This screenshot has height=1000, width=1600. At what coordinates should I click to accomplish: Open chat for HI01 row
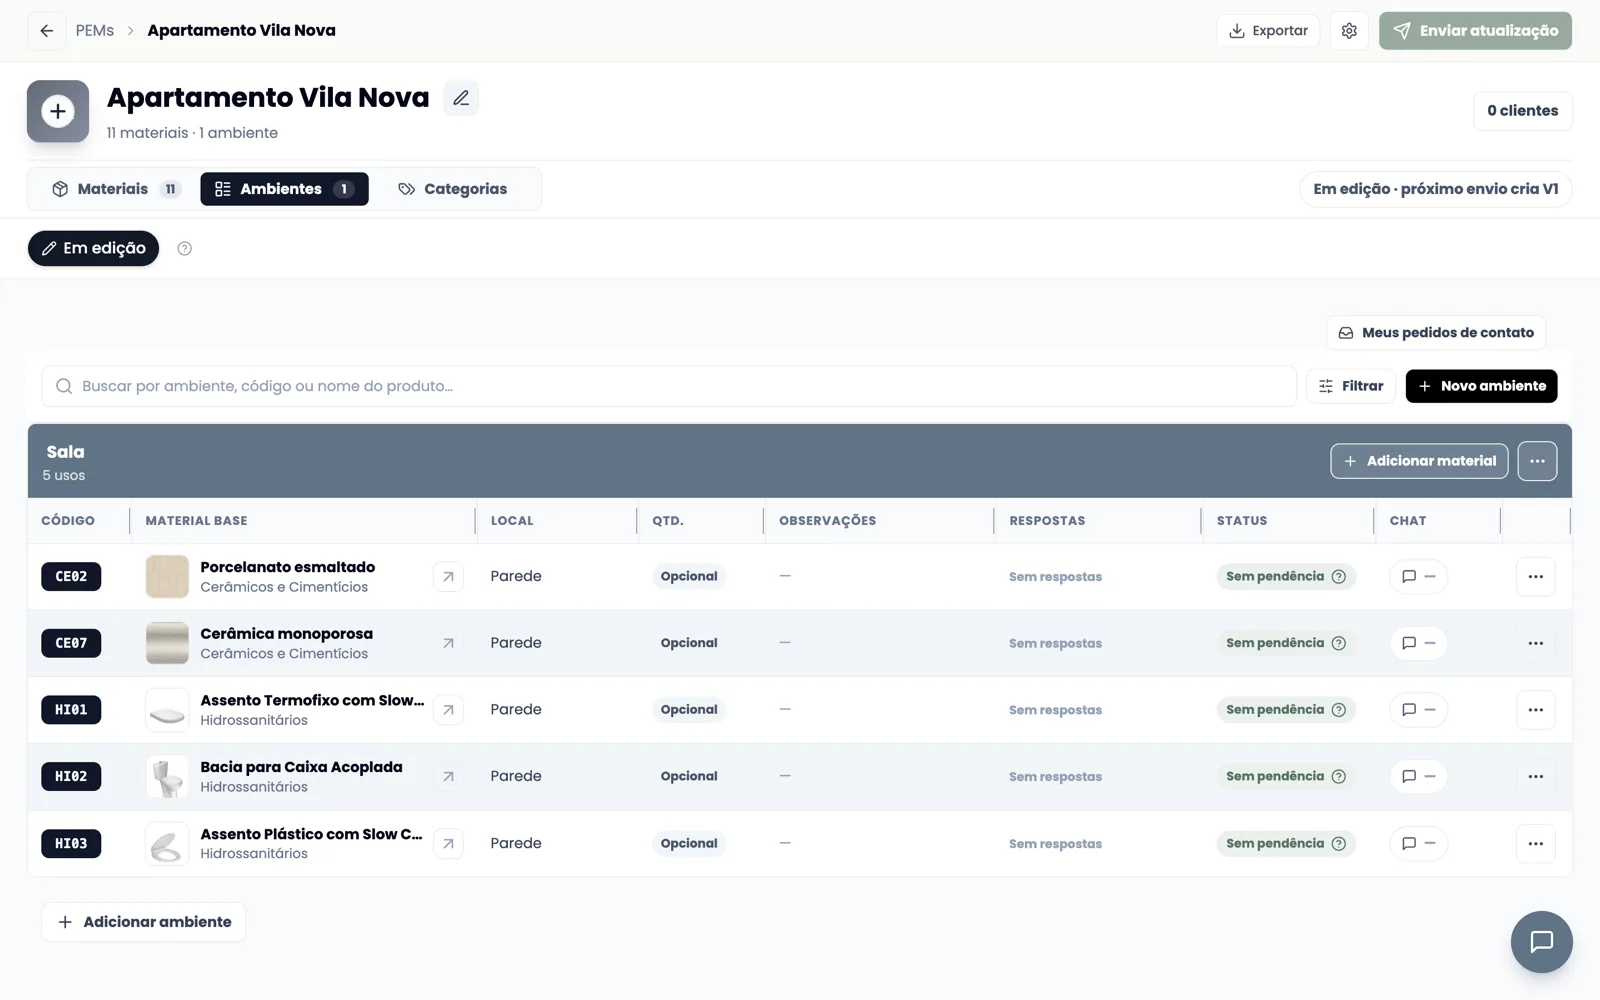point(1418,710)
